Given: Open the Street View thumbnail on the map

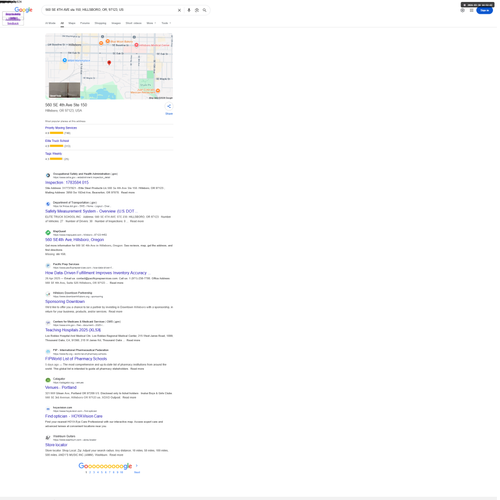Looking at the screenshot, I should click(65, 90).
